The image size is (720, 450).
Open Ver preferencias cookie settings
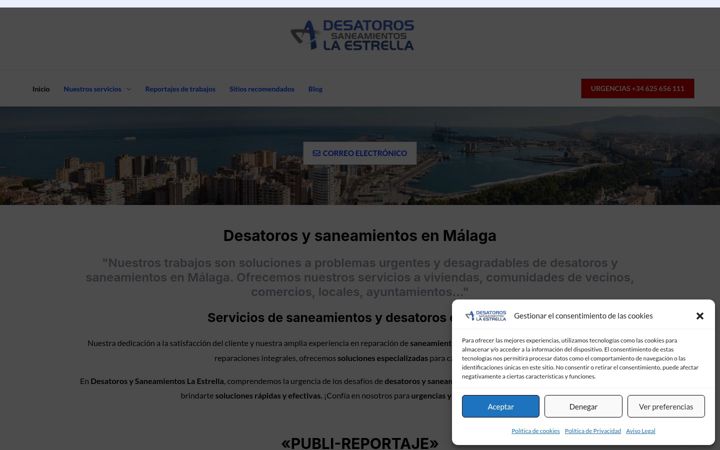coord(666,406)
